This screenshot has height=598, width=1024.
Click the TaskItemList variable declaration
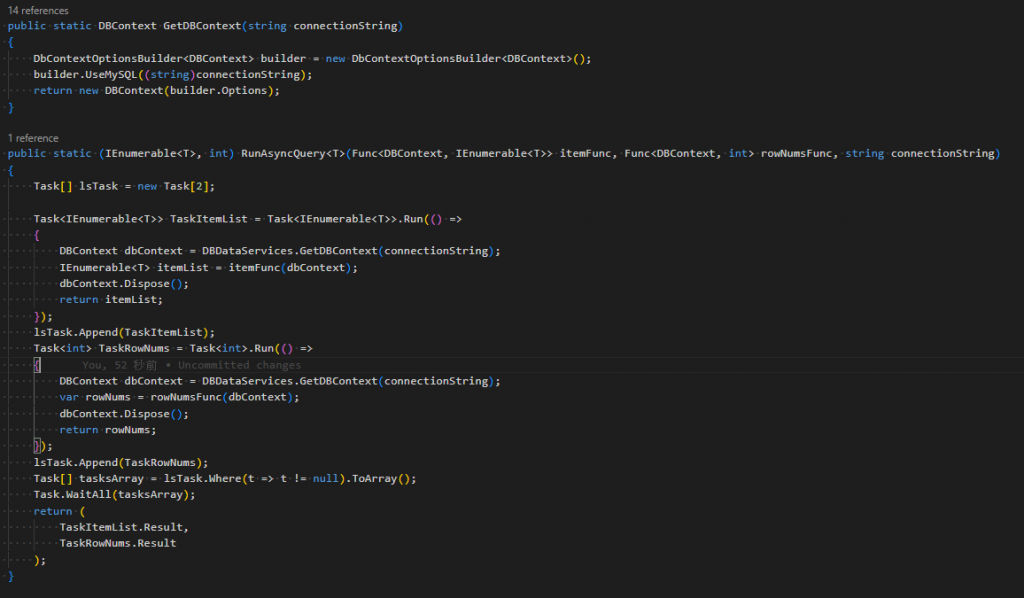pos(208,219)
